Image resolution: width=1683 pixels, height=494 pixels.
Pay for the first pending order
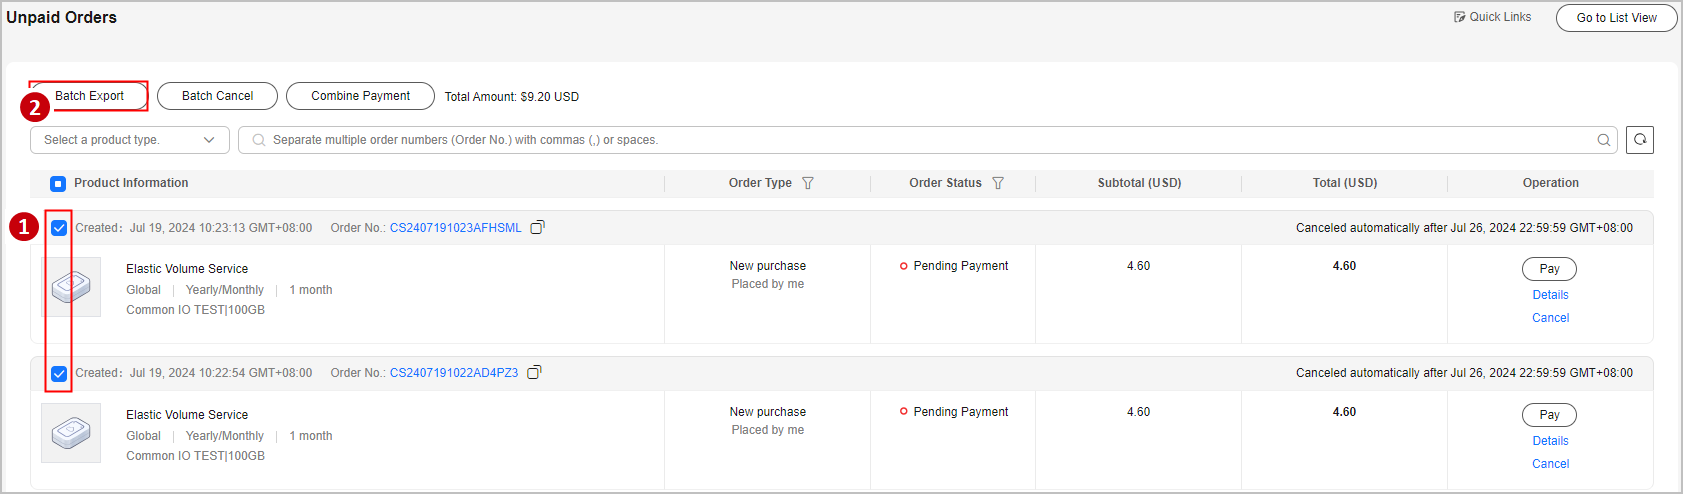(x=1549, y=269)
